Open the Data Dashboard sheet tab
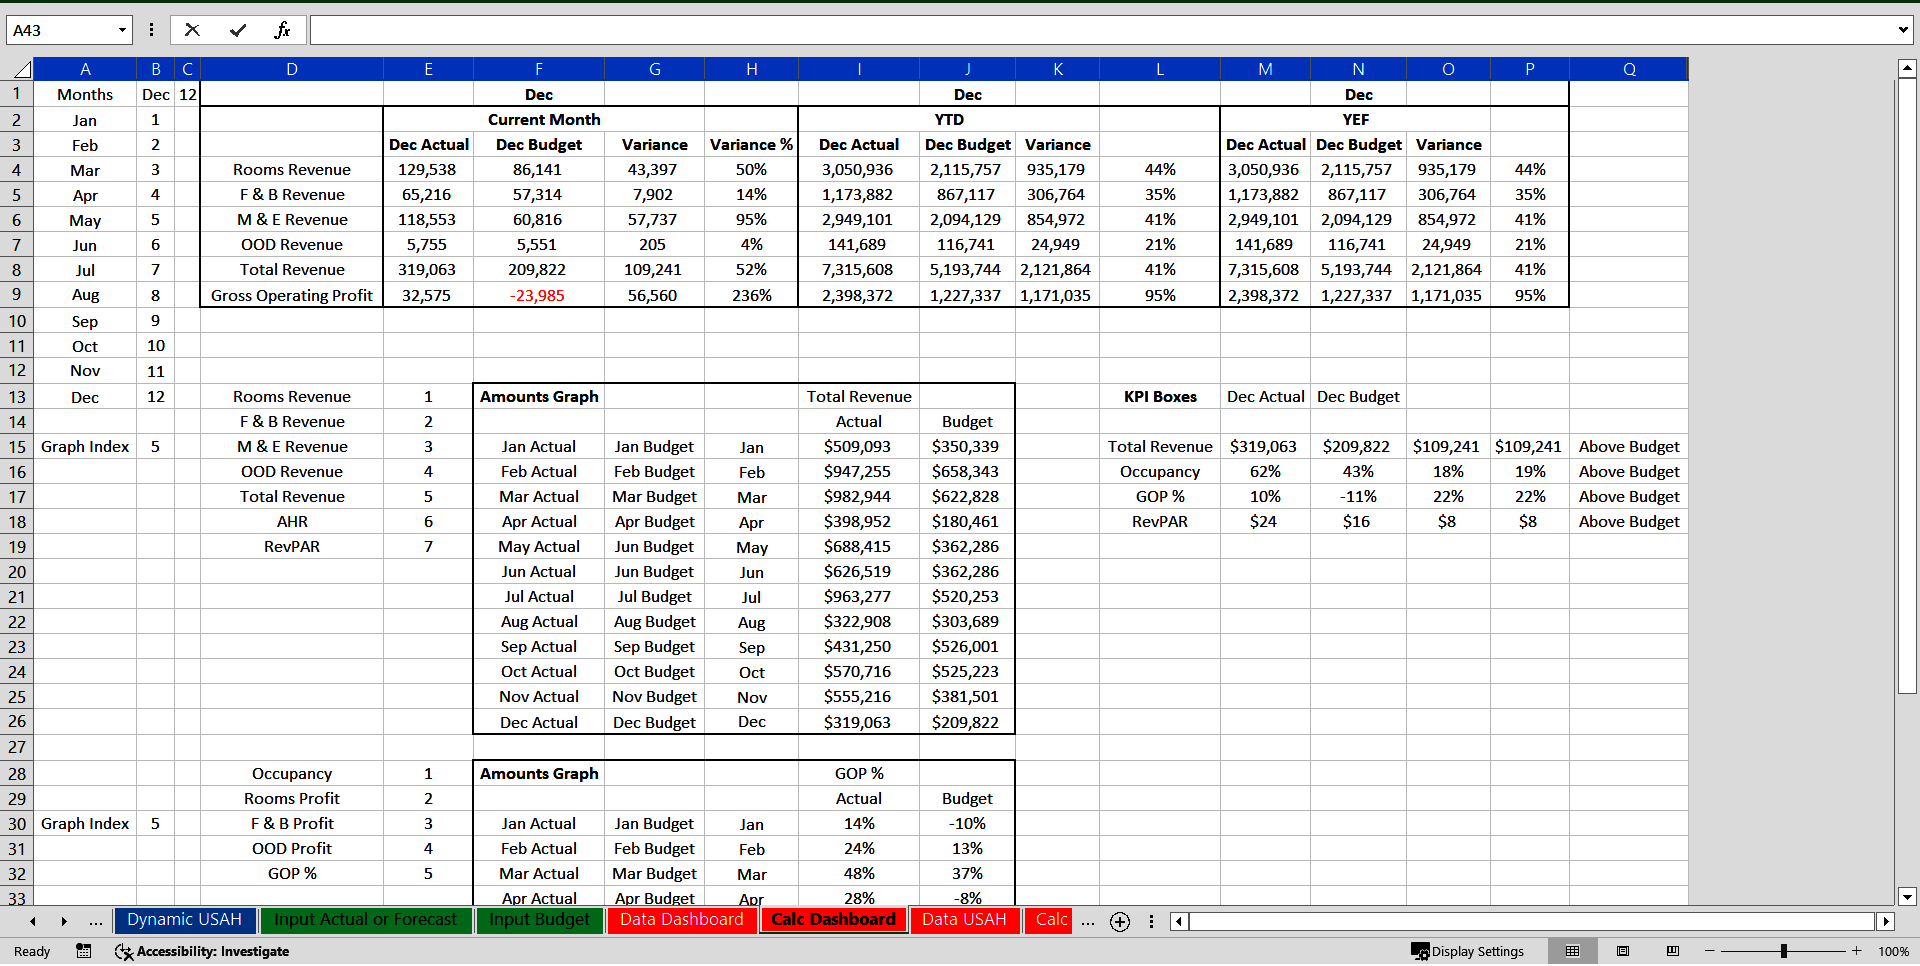Image resolution: width=1920 pixels, height=966 pixels. (682, 920)
